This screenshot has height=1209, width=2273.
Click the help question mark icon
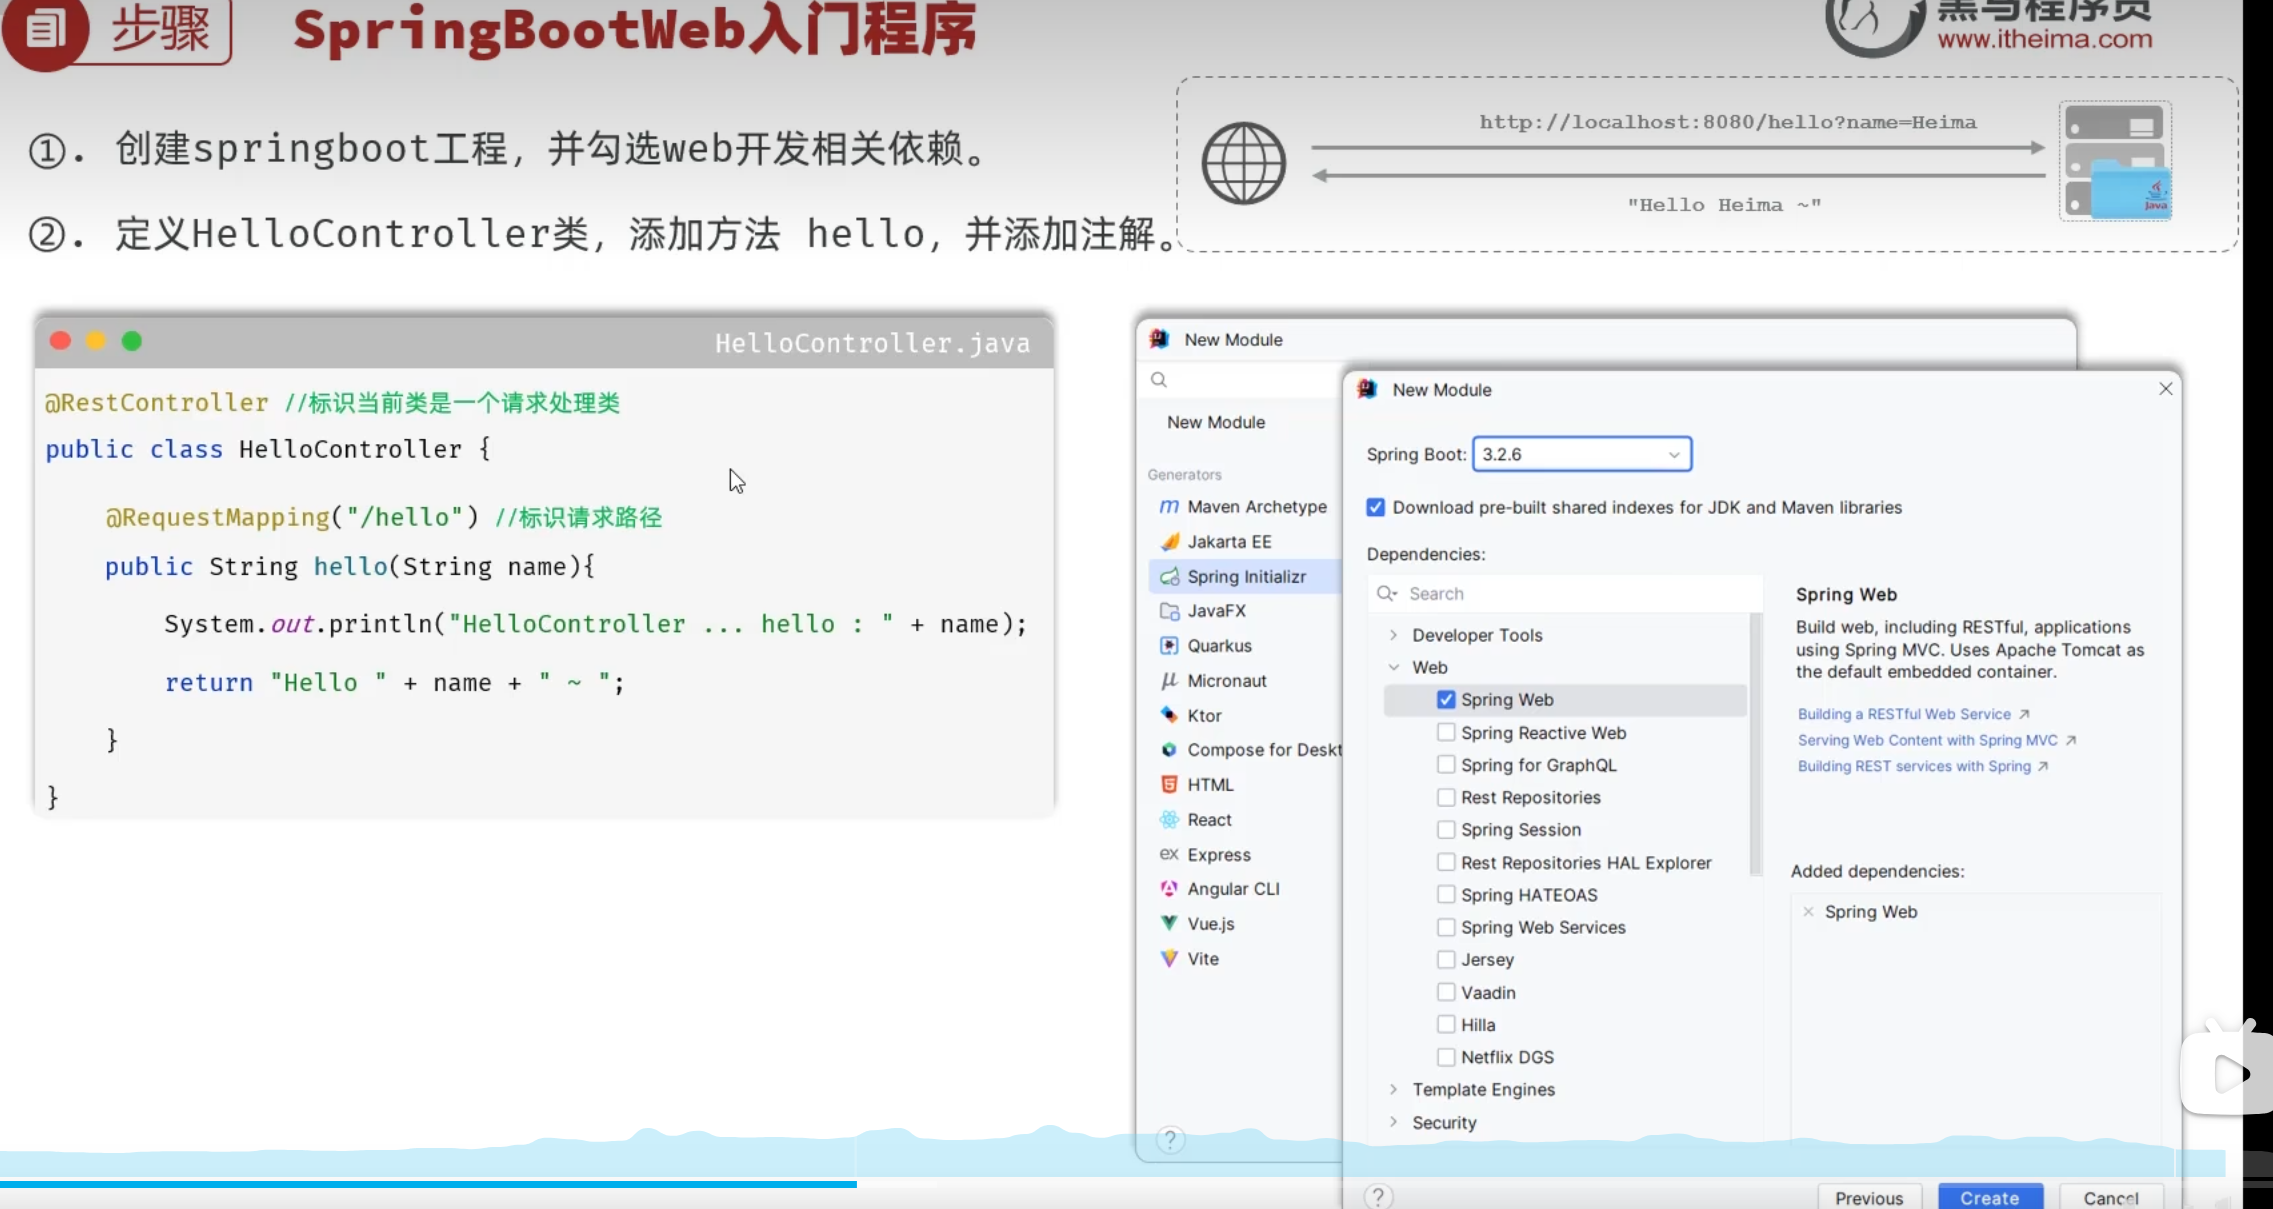pyautogui.click(x=1378, y=1196)
